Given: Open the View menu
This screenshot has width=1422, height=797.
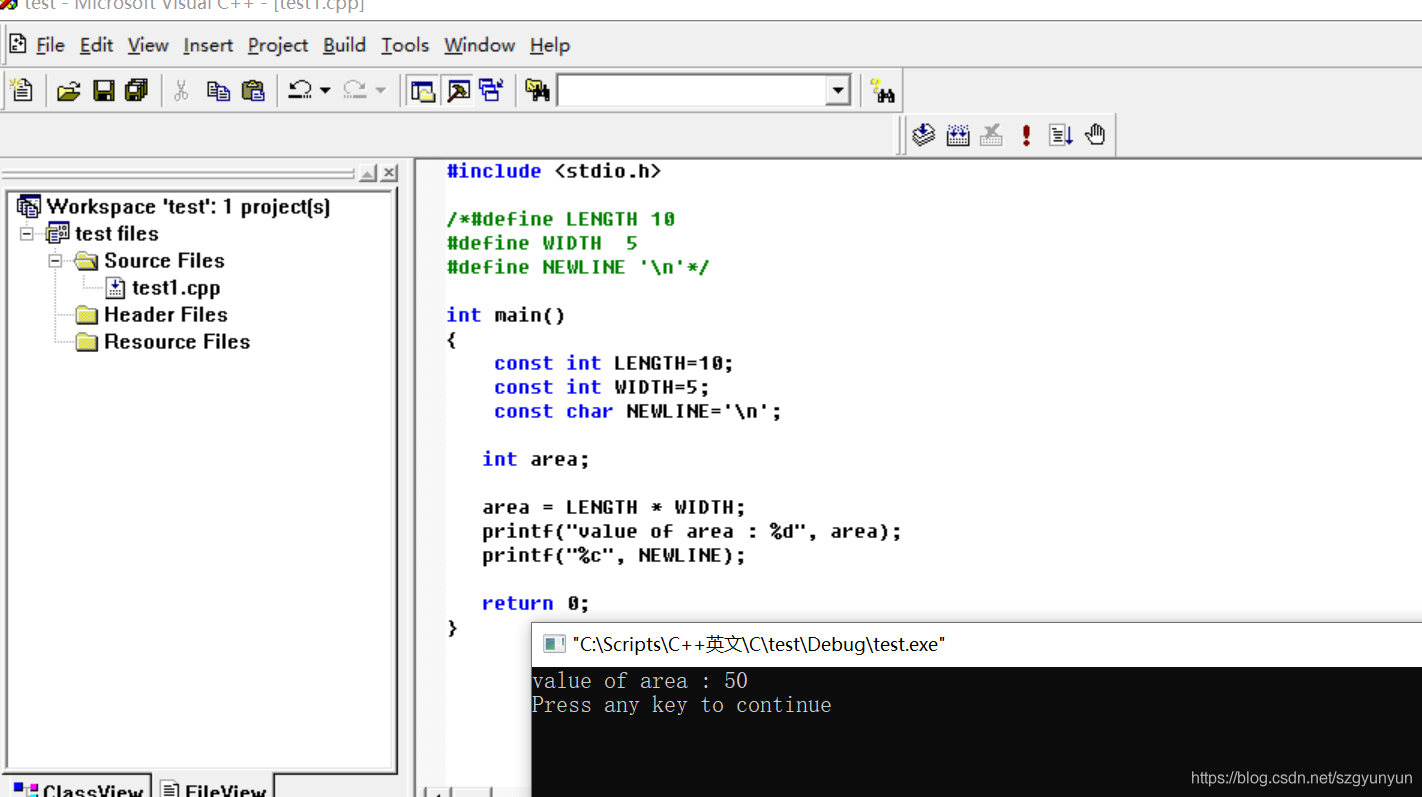Looking at the screenshot, I should coord(148,45).
